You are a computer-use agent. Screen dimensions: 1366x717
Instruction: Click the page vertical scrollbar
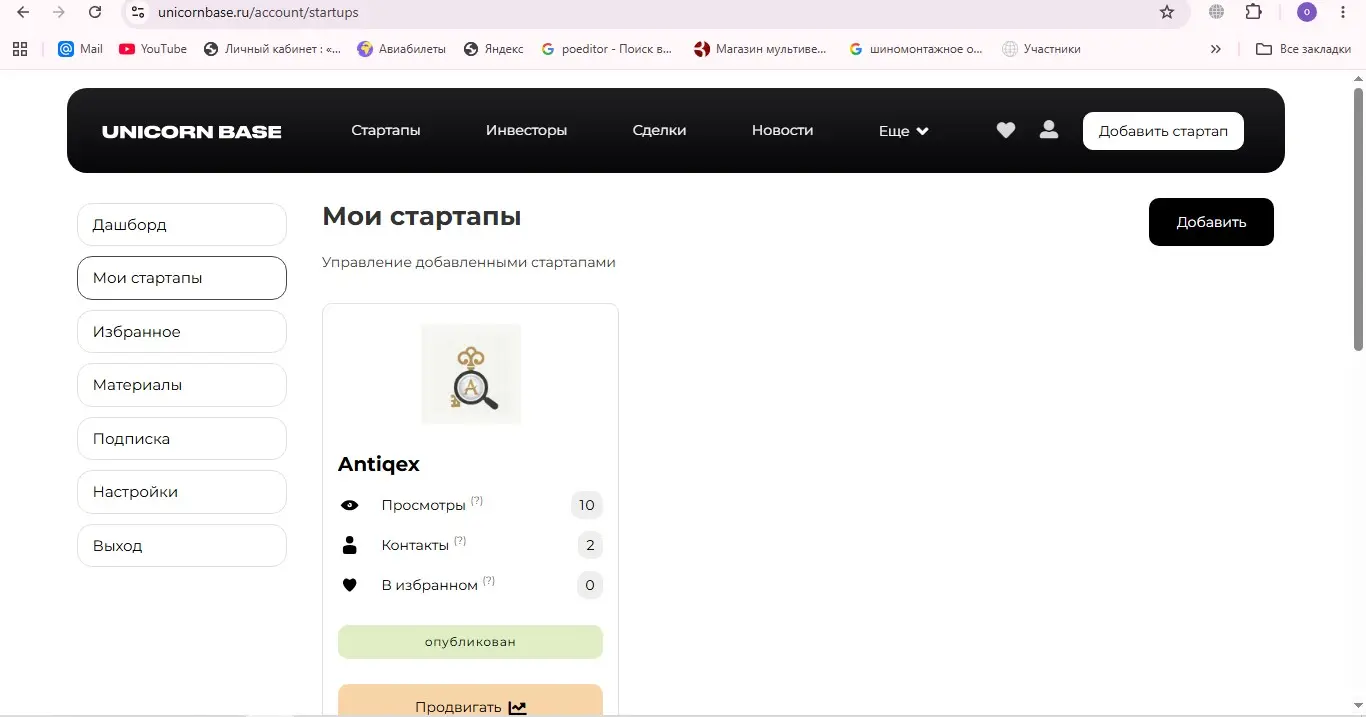click(1358, 219)
